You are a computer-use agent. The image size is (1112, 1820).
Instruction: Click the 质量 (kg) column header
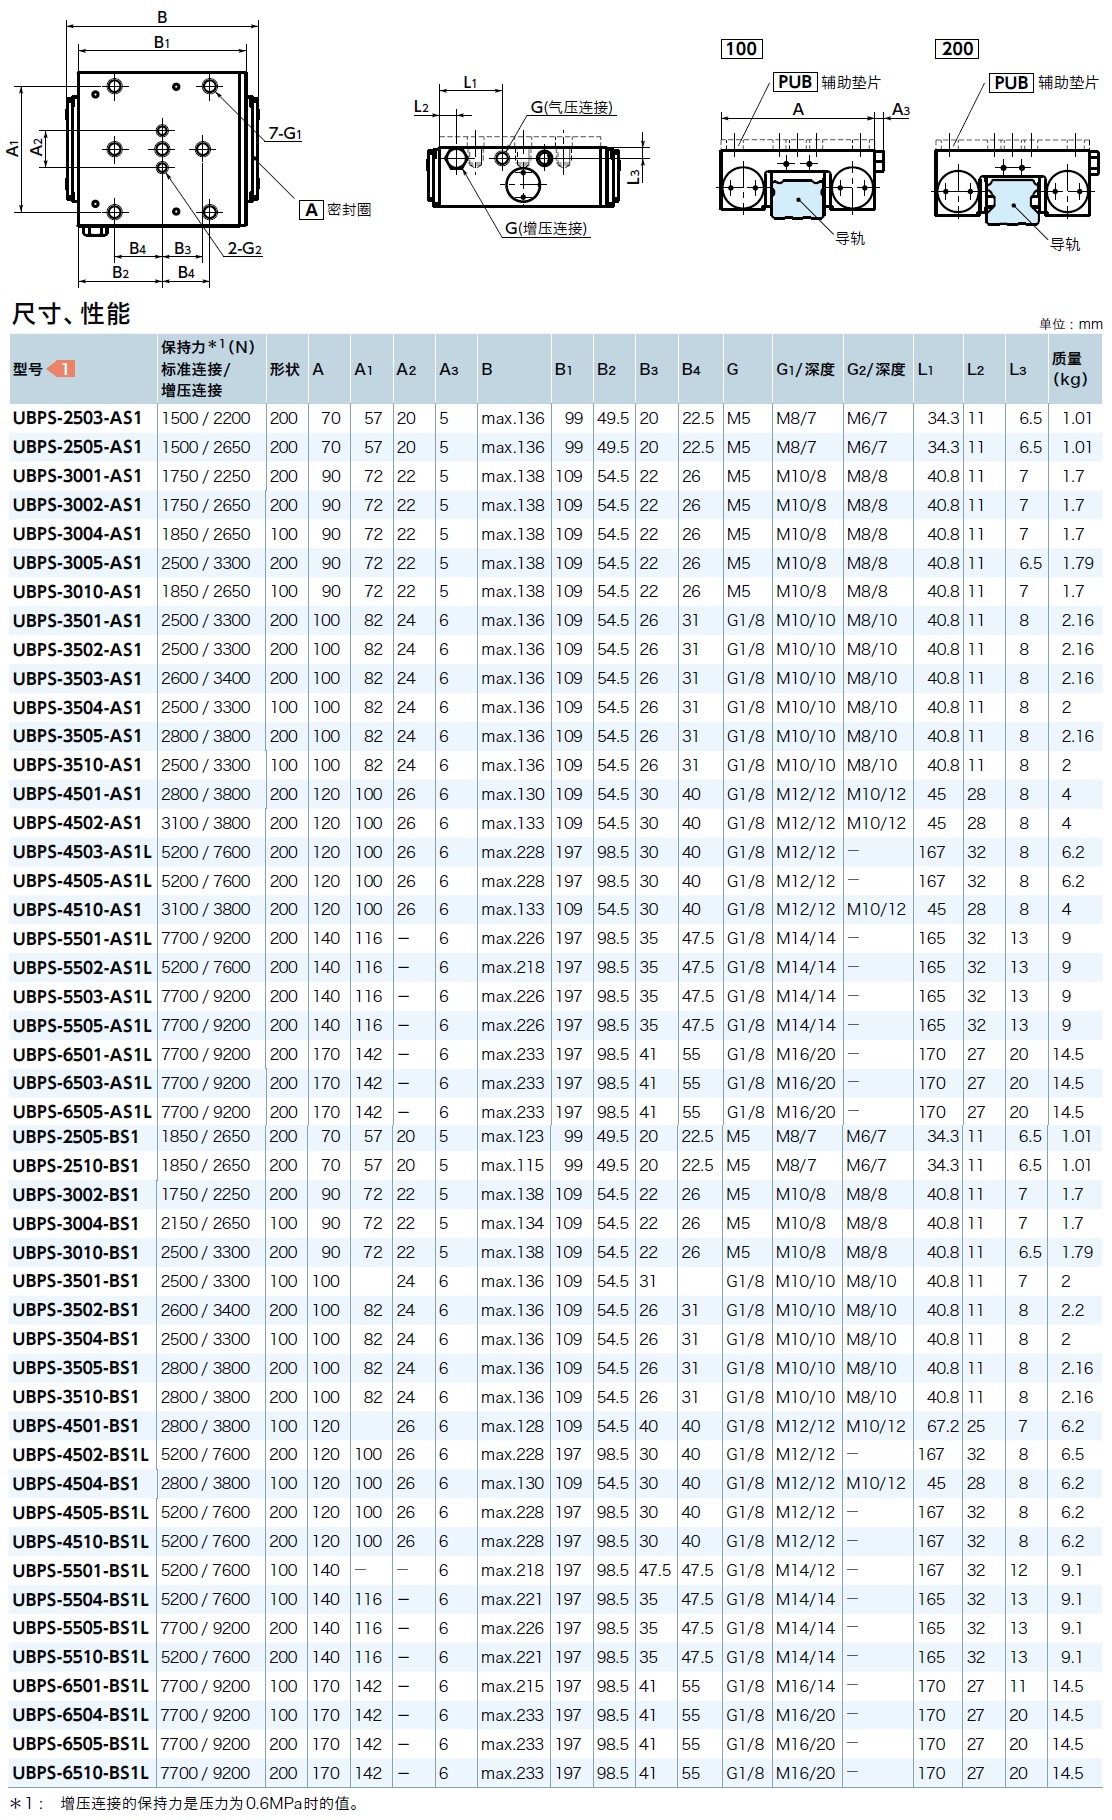(1067, 368)
